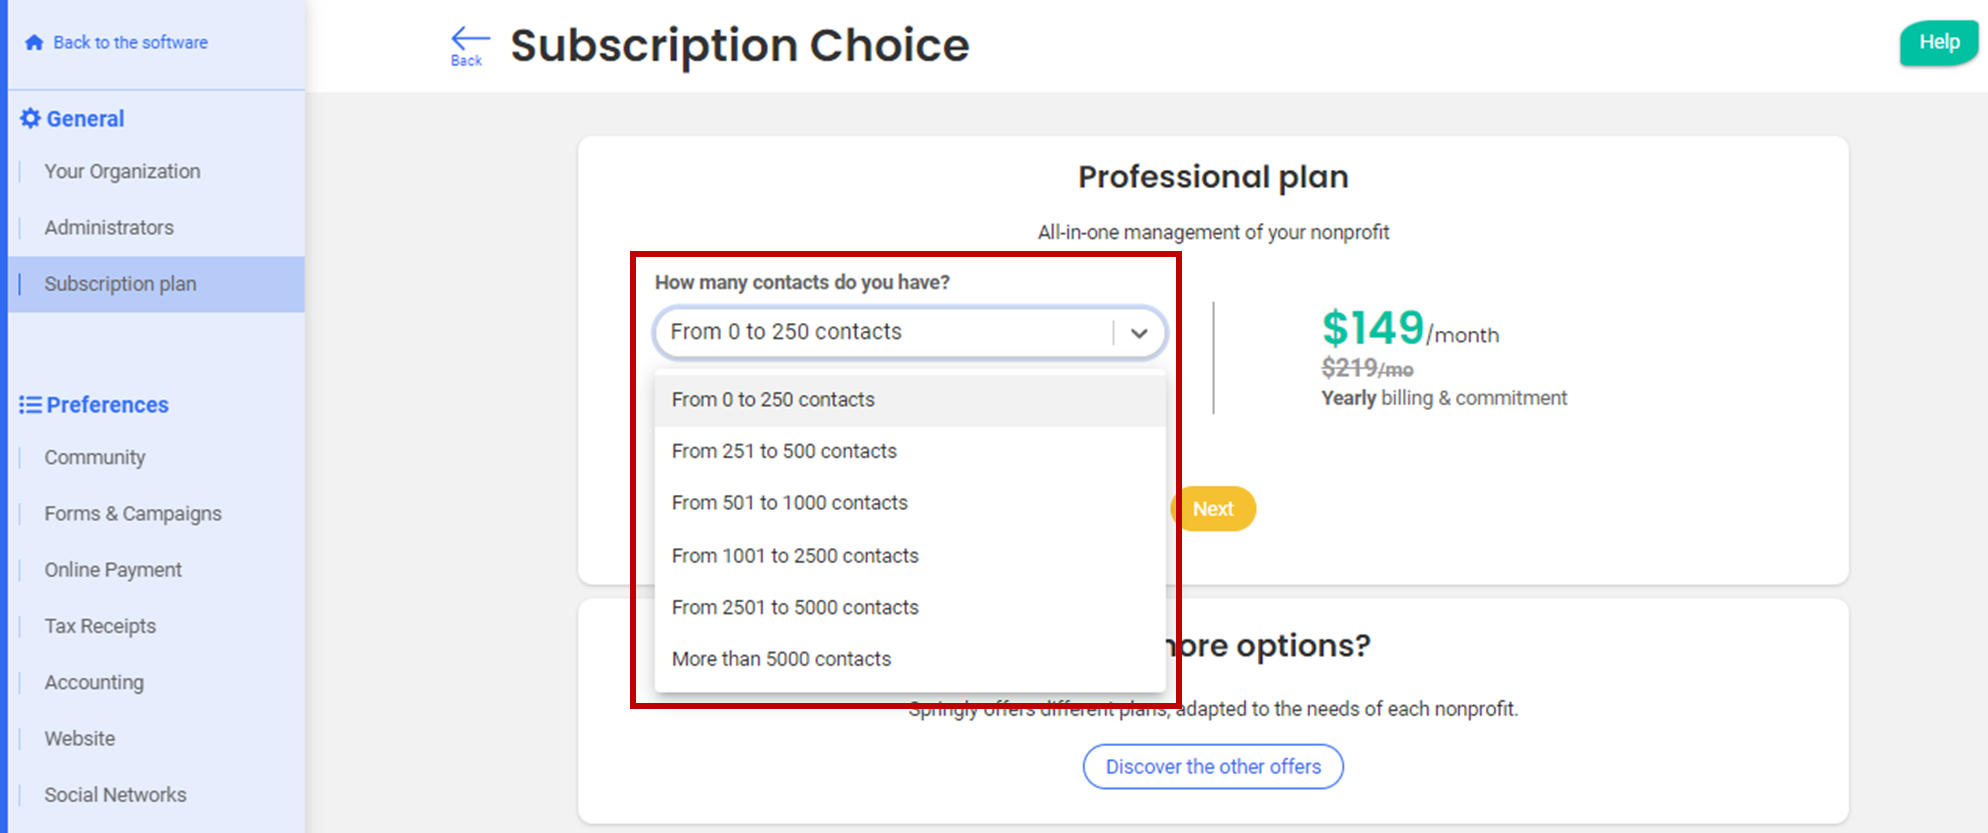
Task: Open the Help button
Action: point(1938,42)
